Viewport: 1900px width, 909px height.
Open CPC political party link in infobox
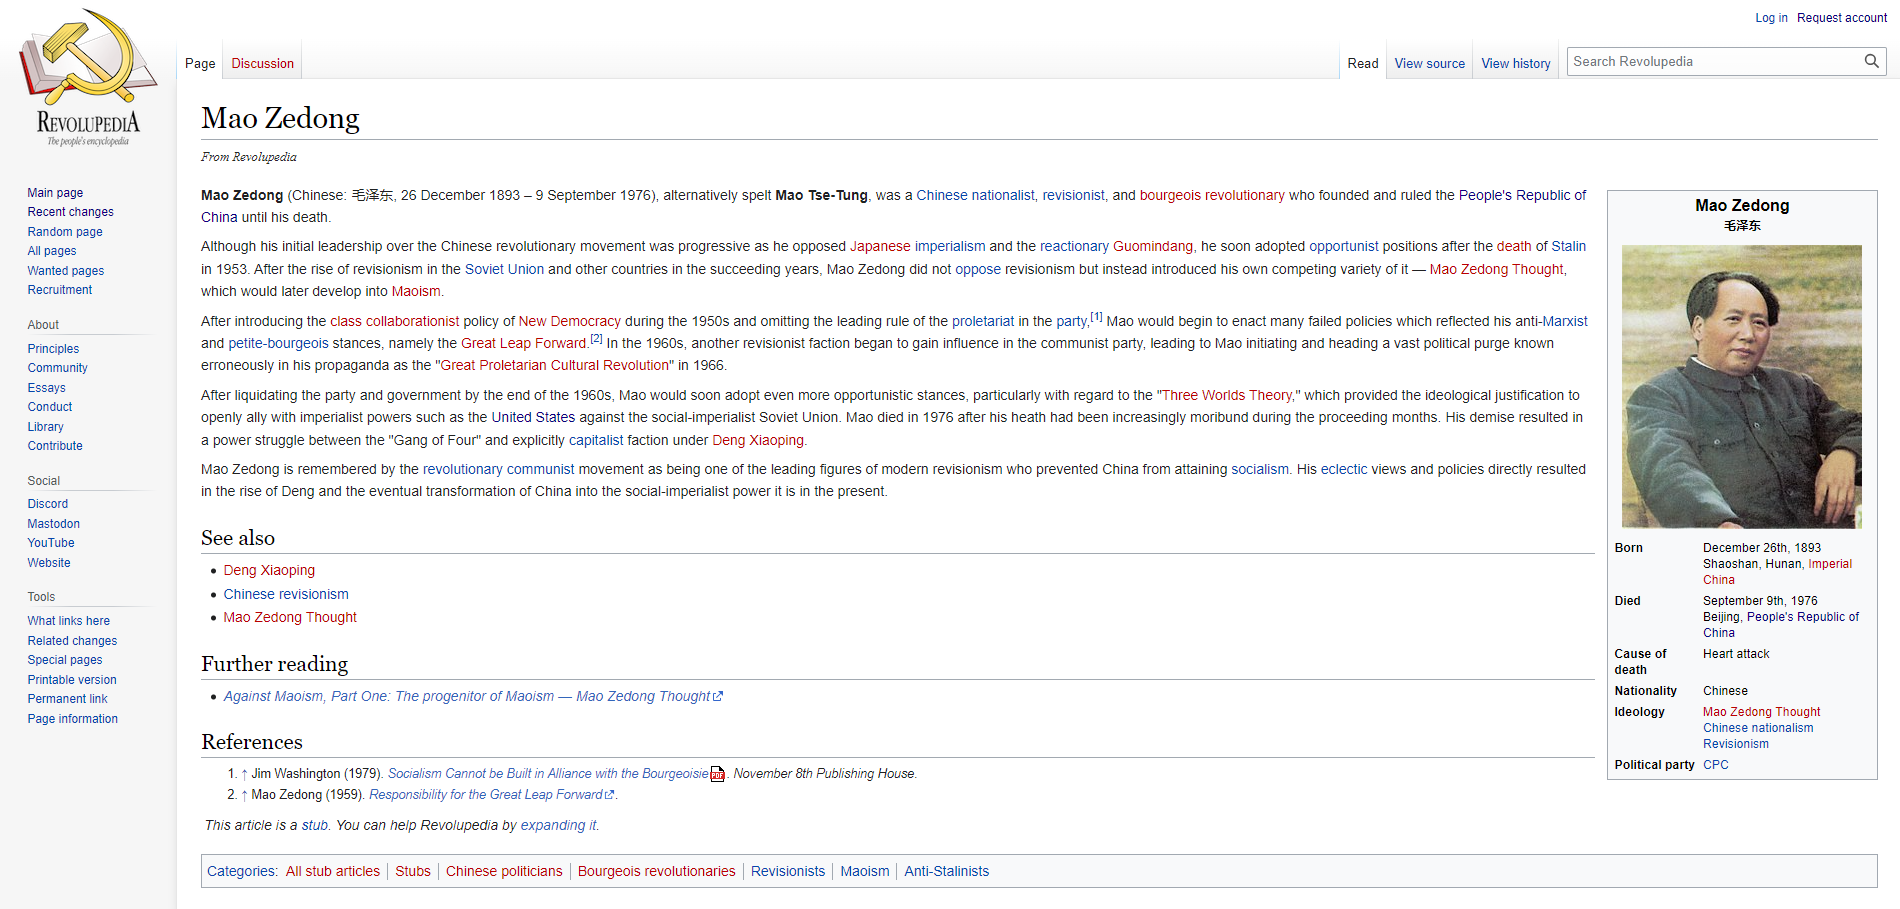tap(1716, 765)
